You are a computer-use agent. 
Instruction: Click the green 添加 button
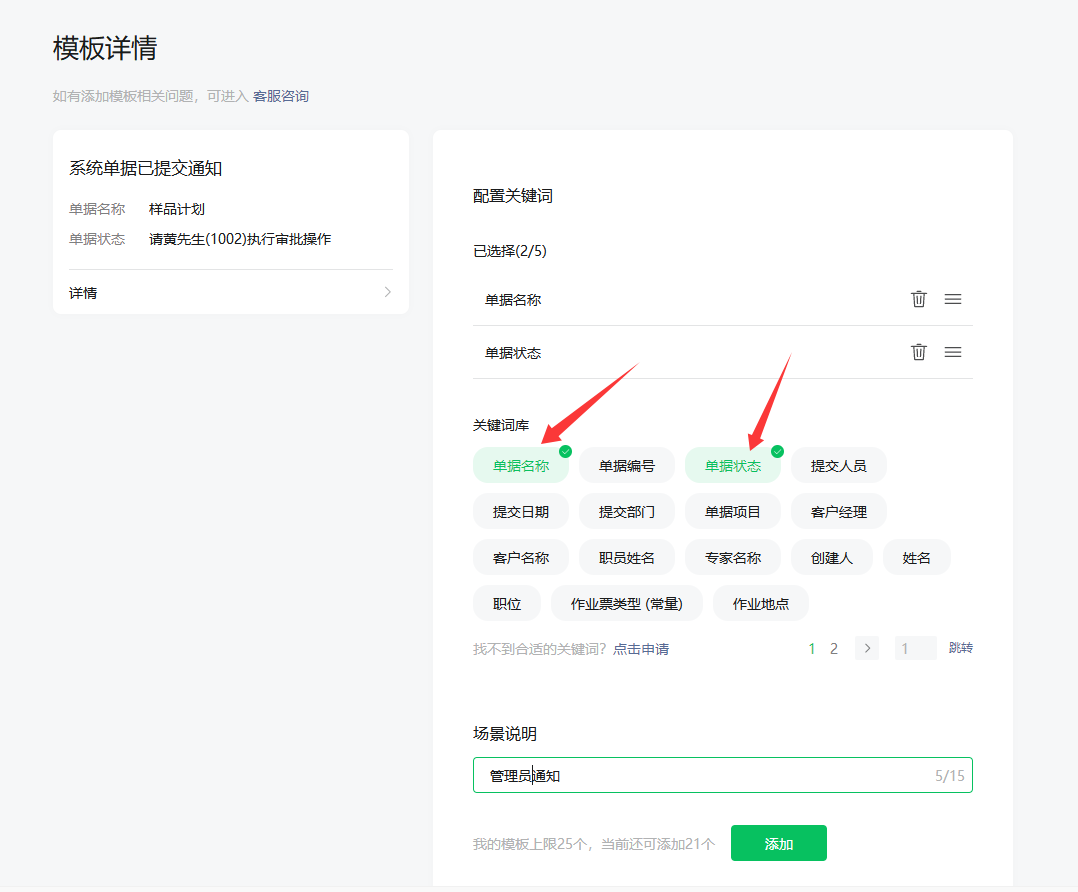pyautogui.click(x=778, y=843)
